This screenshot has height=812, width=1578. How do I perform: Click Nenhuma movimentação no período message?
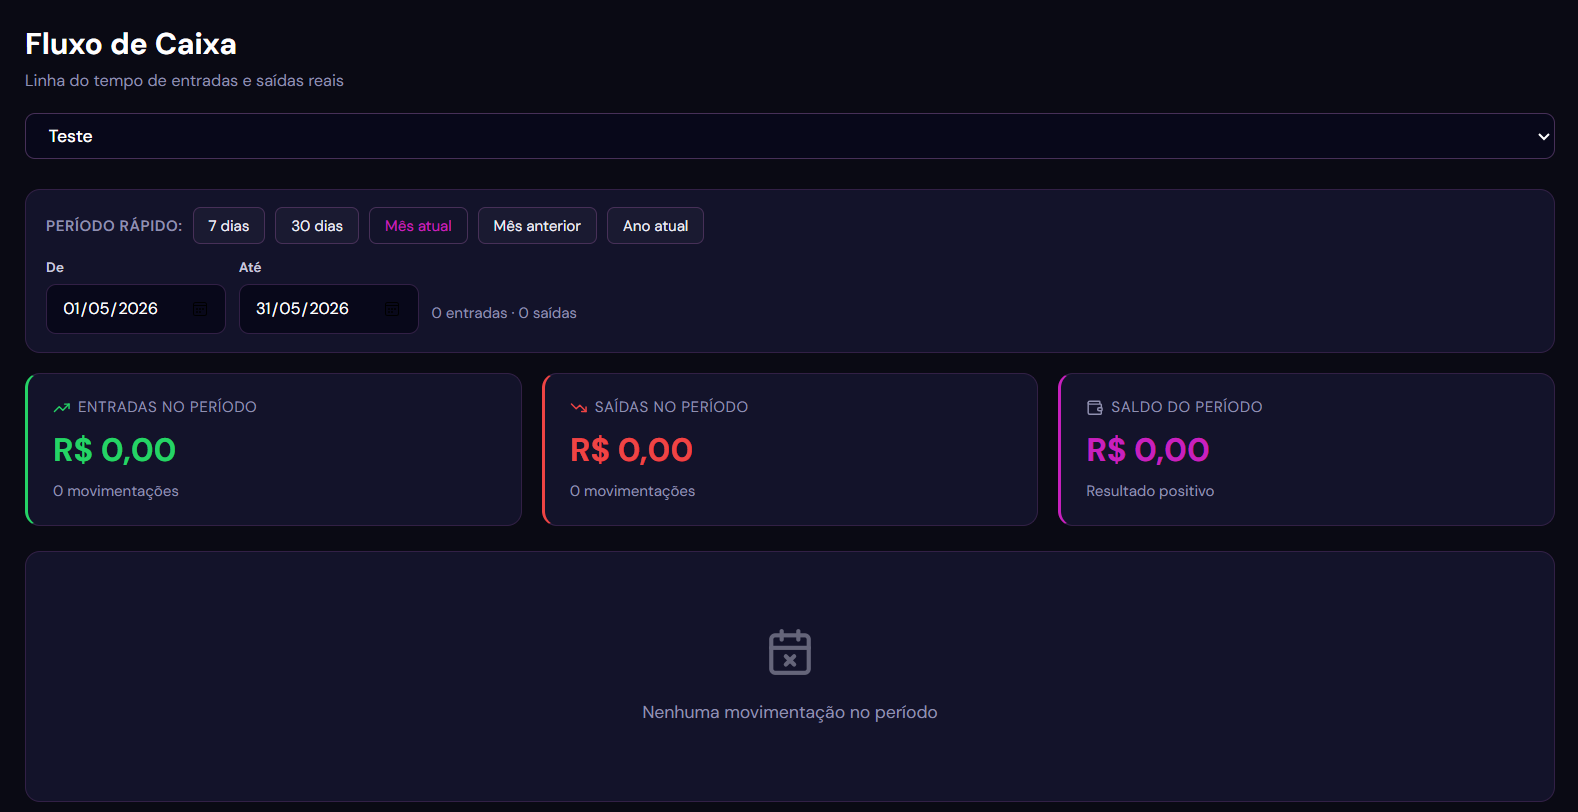(790, 712)
